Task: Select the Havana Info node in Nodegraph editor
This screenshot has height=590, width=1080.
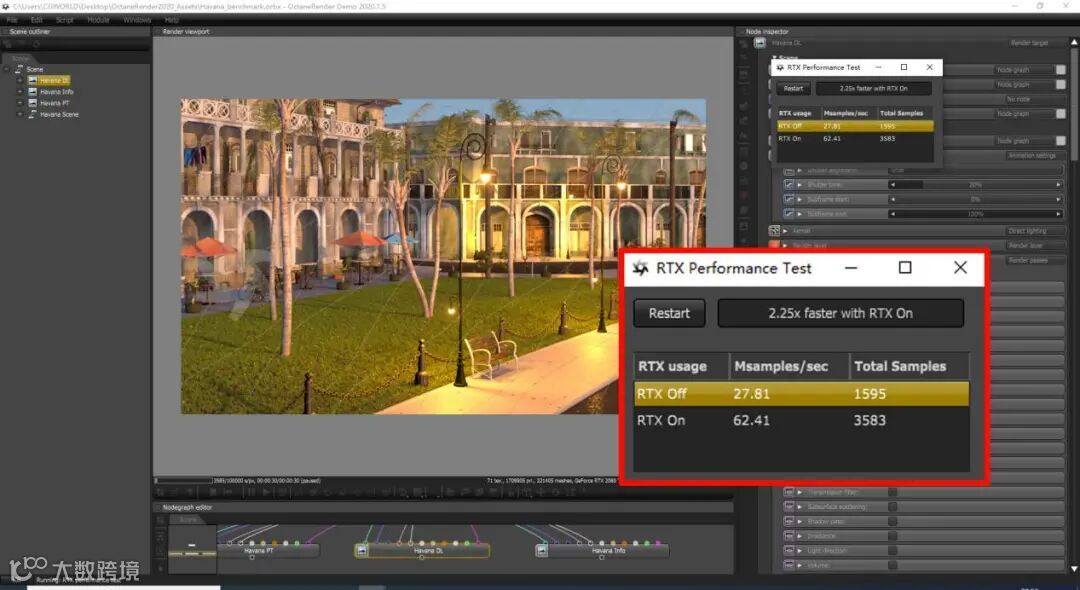Action: coord(602,551)
